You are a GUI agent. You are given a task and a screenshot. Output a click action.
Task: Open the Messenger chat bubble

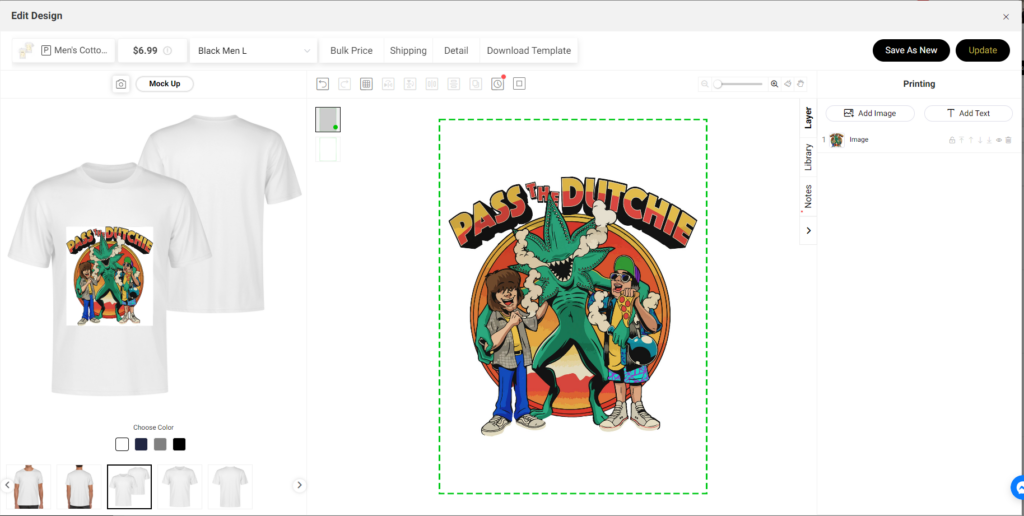pos(1017,487)
